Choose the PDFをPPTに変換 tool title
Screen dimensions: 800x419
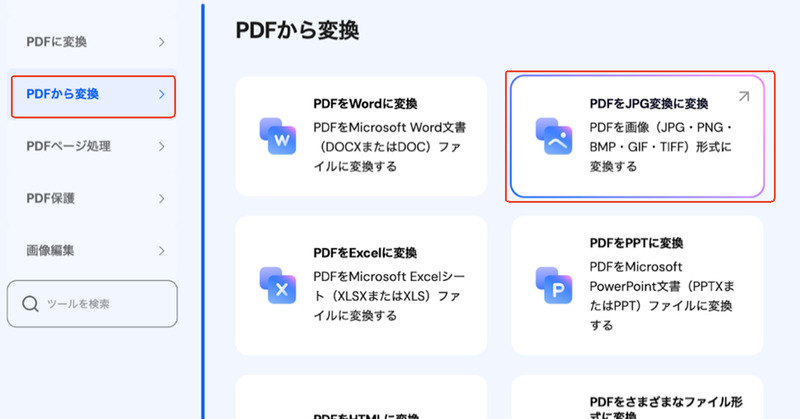click(x=637, y=243)
